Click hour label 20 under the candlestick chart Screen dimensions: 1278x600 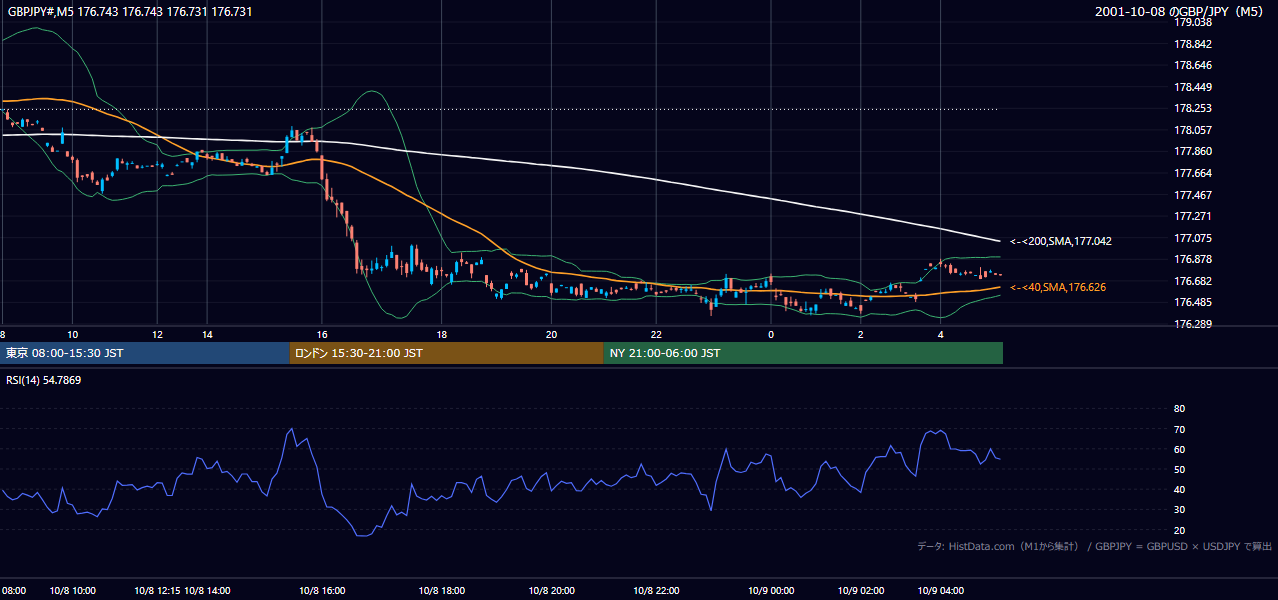click(x=552, y=334)
